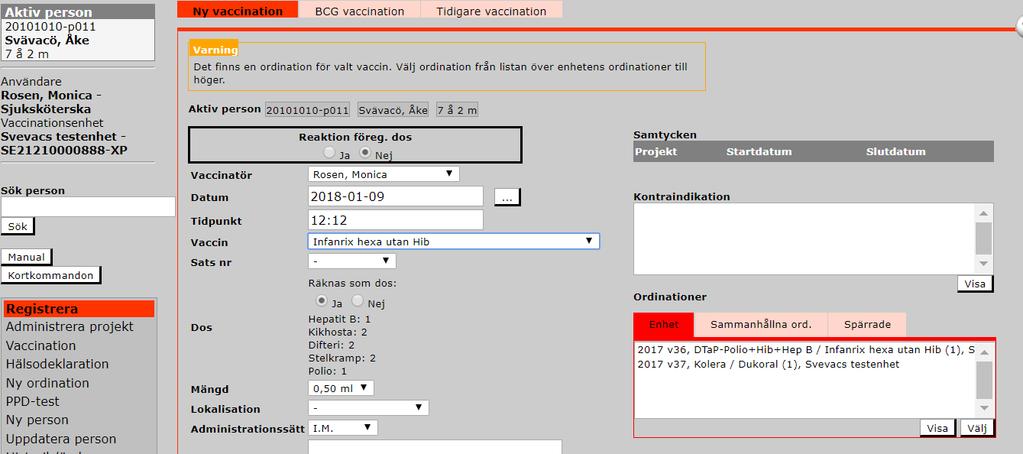This screenshot has width=1023, height=454.
Task: Click the Startdatum column header
Action: tap(759, 151)
